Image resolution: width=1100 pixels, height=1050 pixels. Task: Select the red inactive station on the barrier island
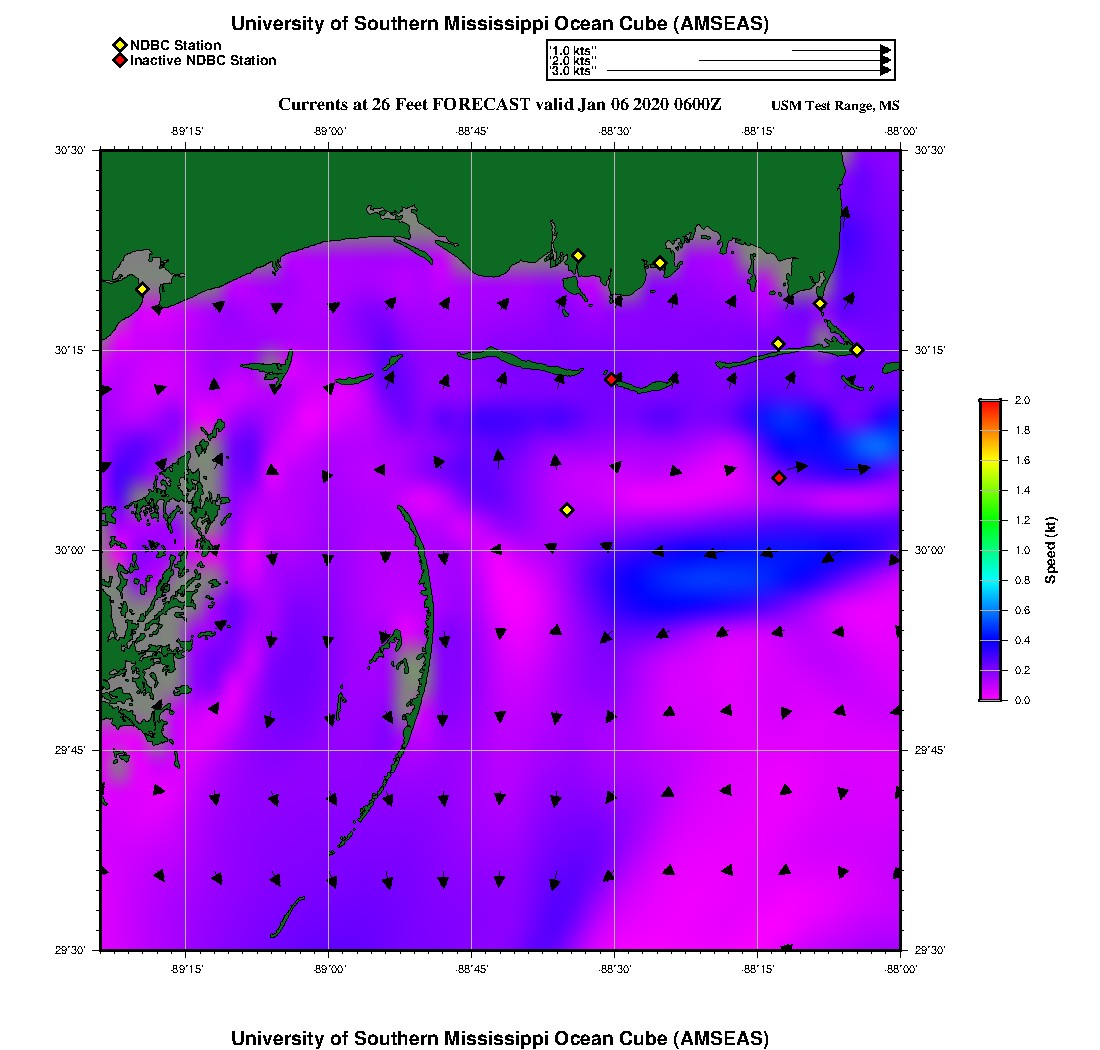612,379
